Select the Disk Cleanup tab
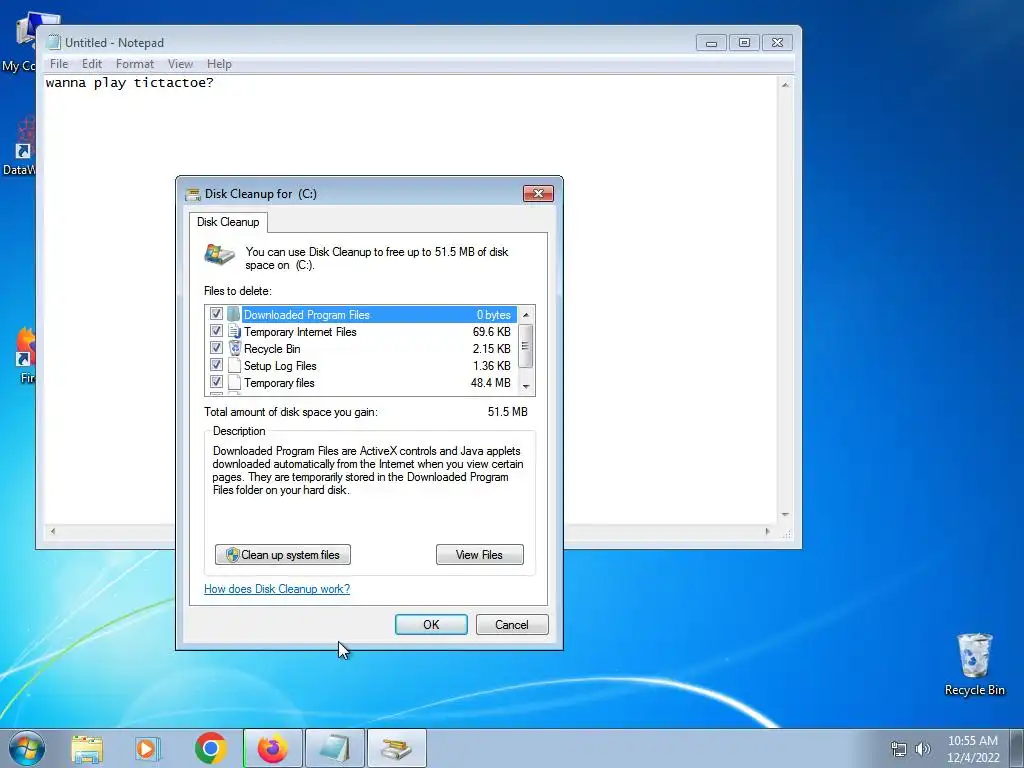The image size is (1024, 768). point(228,222)
